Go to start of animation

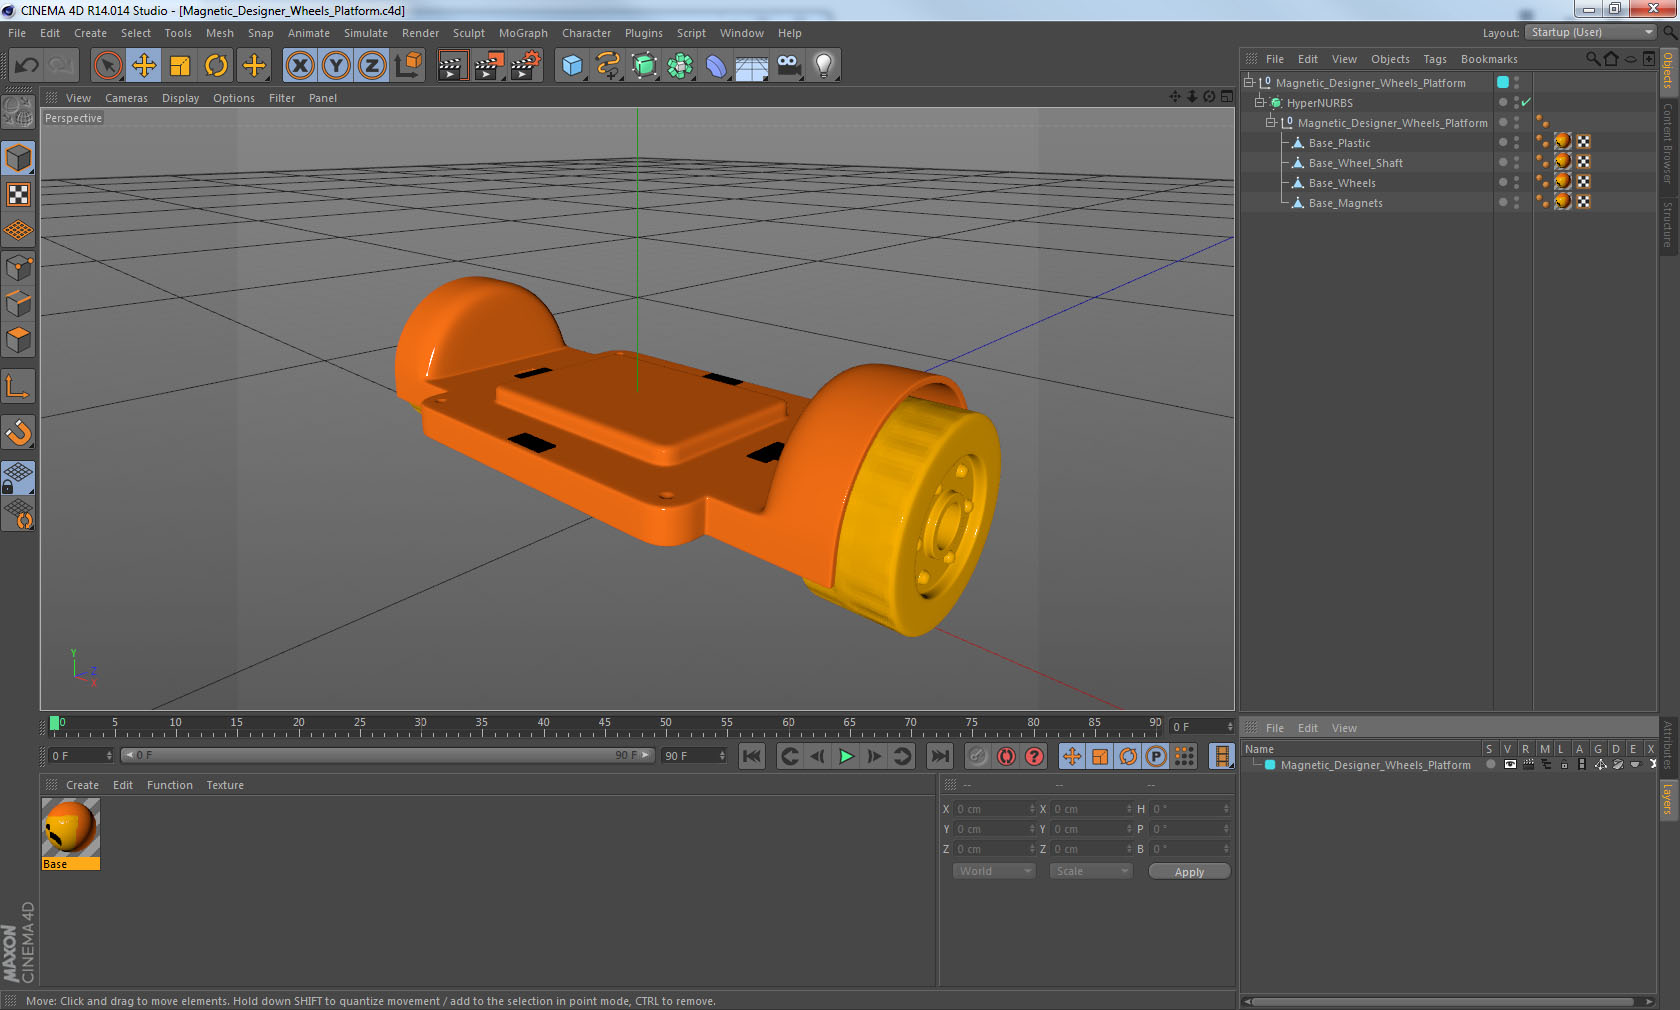[x=752, y=756]
